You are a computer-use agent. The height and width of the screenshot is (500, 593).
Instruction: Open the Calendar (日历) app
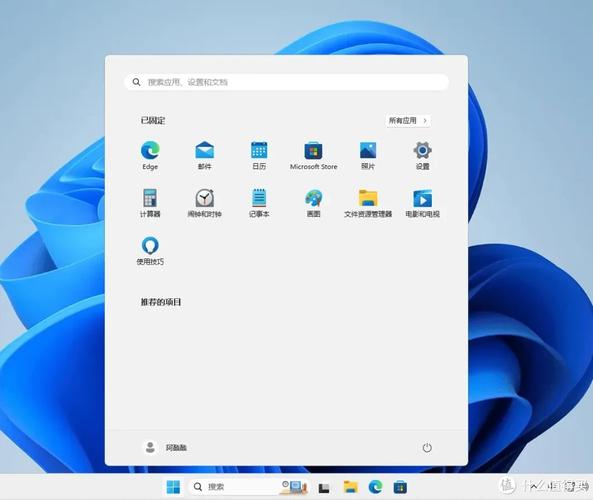(x=259, y=155)
